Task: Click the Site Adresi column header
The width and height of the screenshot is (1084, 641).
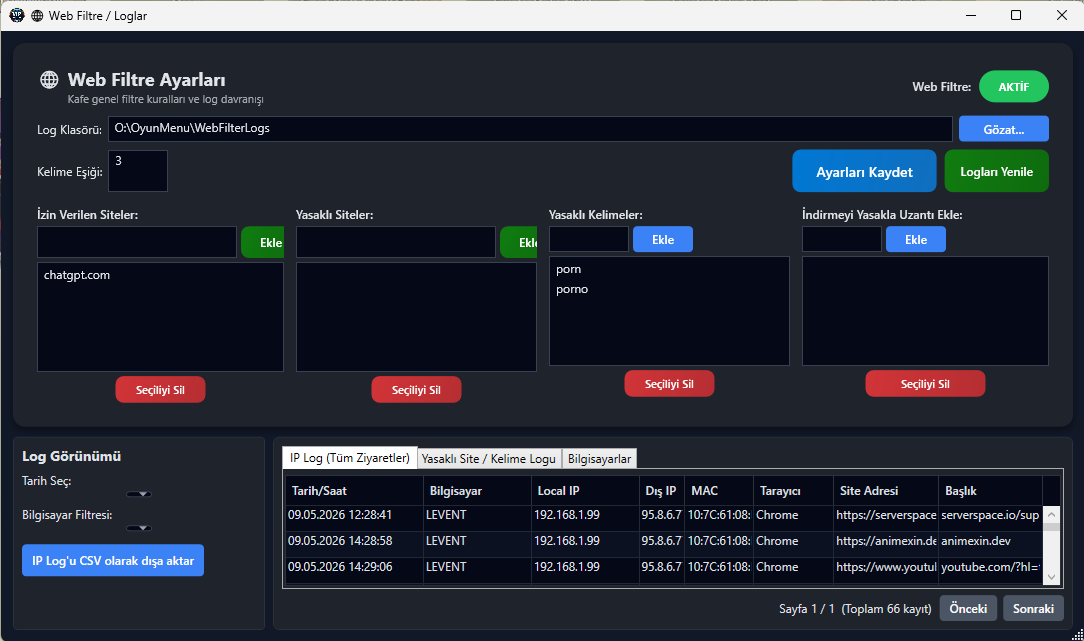Action: coord(886,491)
